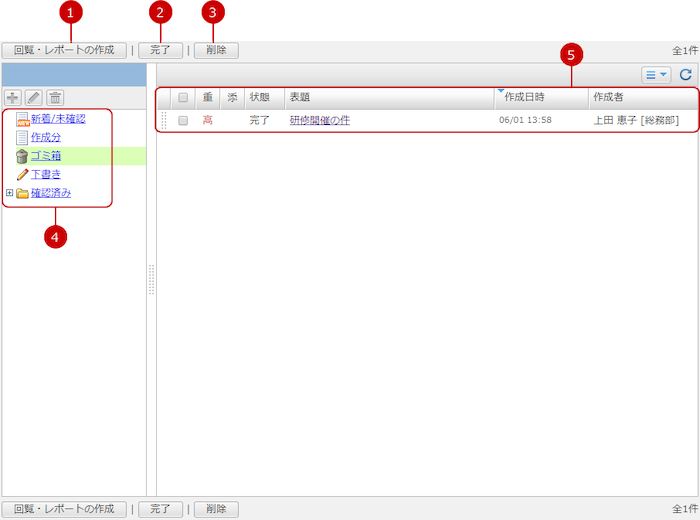Open the list view options dropdown
The image size is (700, 520).
pos(656,75)
